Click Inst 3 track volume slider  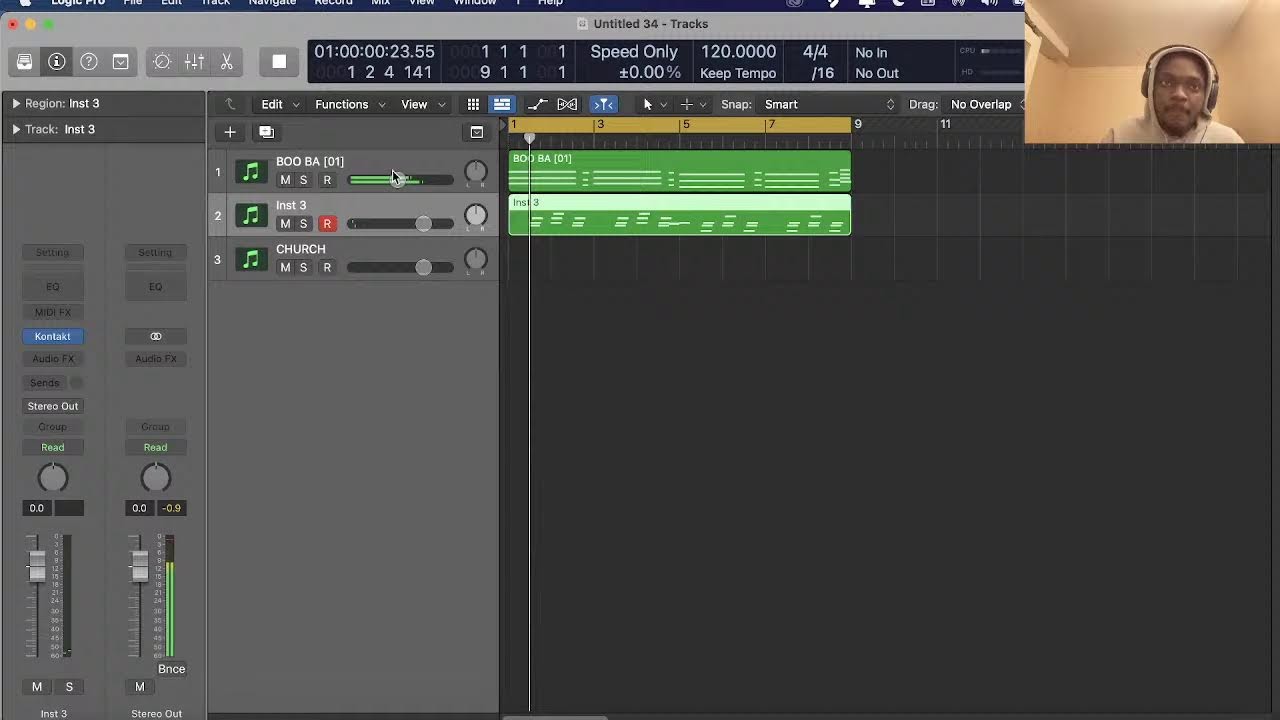point(400,223)
